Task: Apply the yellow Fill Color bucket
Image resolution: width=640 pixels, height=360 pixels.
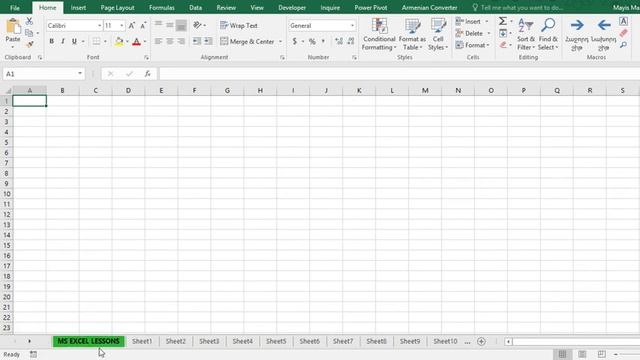Action: pyautogui.click(x=119, y=41)
